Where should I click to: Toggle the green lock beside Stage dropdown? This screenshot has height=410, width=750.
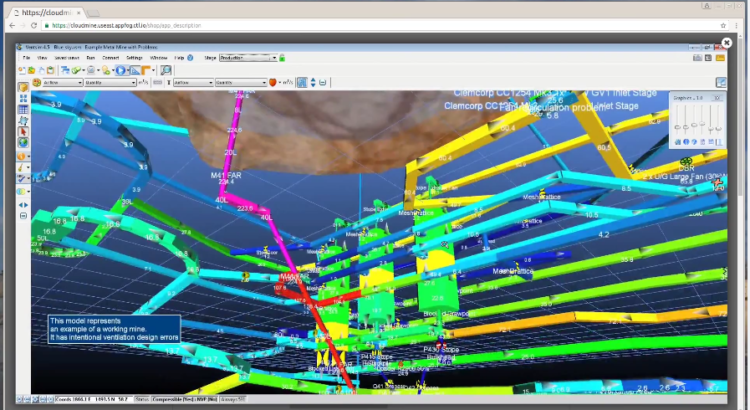pos(282,58)
